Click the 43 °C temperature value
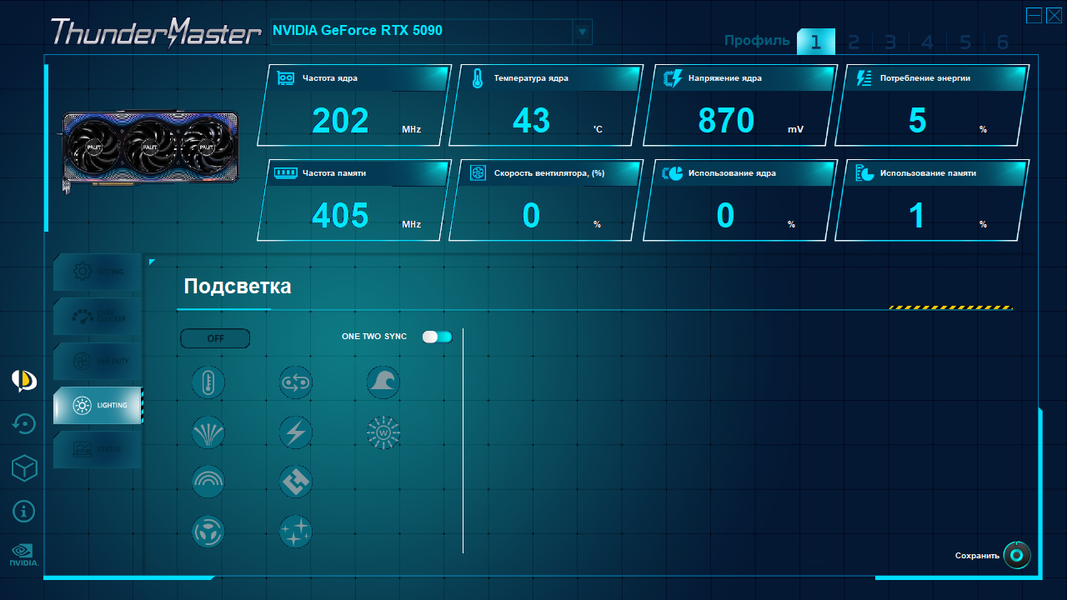The width and height of the screenshot is (1067, 600). [x=531, y=121]
